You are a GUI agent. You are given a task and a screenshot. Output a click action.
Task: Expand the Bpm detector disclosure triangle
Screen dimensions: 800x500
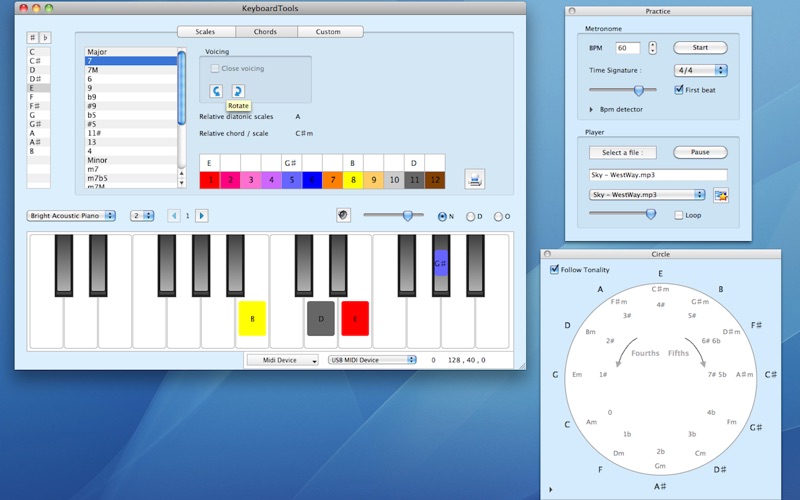click(591, 109)
